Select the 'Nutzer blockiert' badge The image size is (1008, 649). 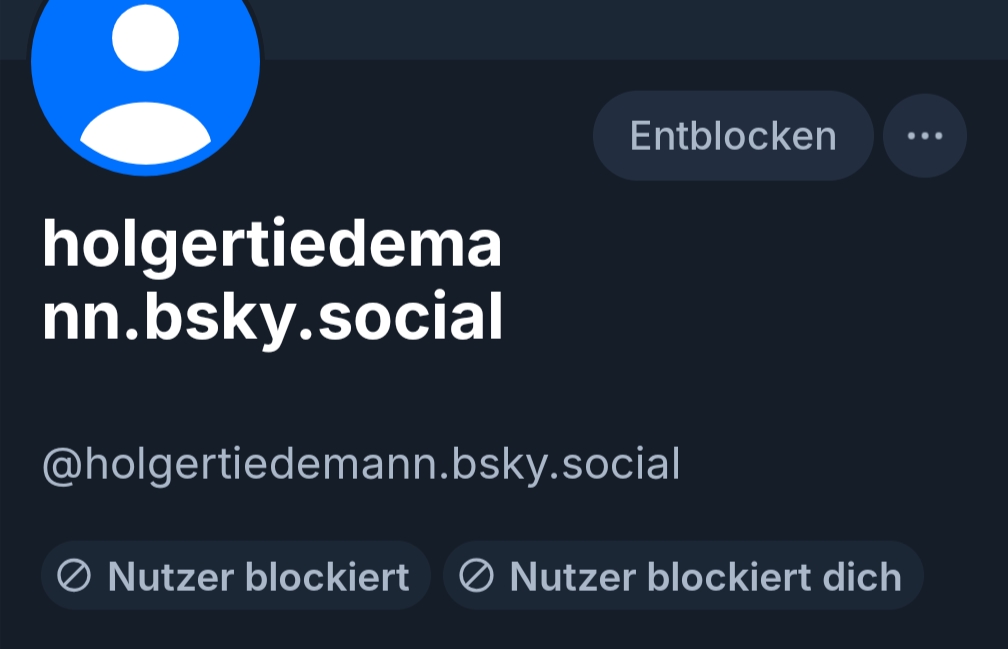236,576
